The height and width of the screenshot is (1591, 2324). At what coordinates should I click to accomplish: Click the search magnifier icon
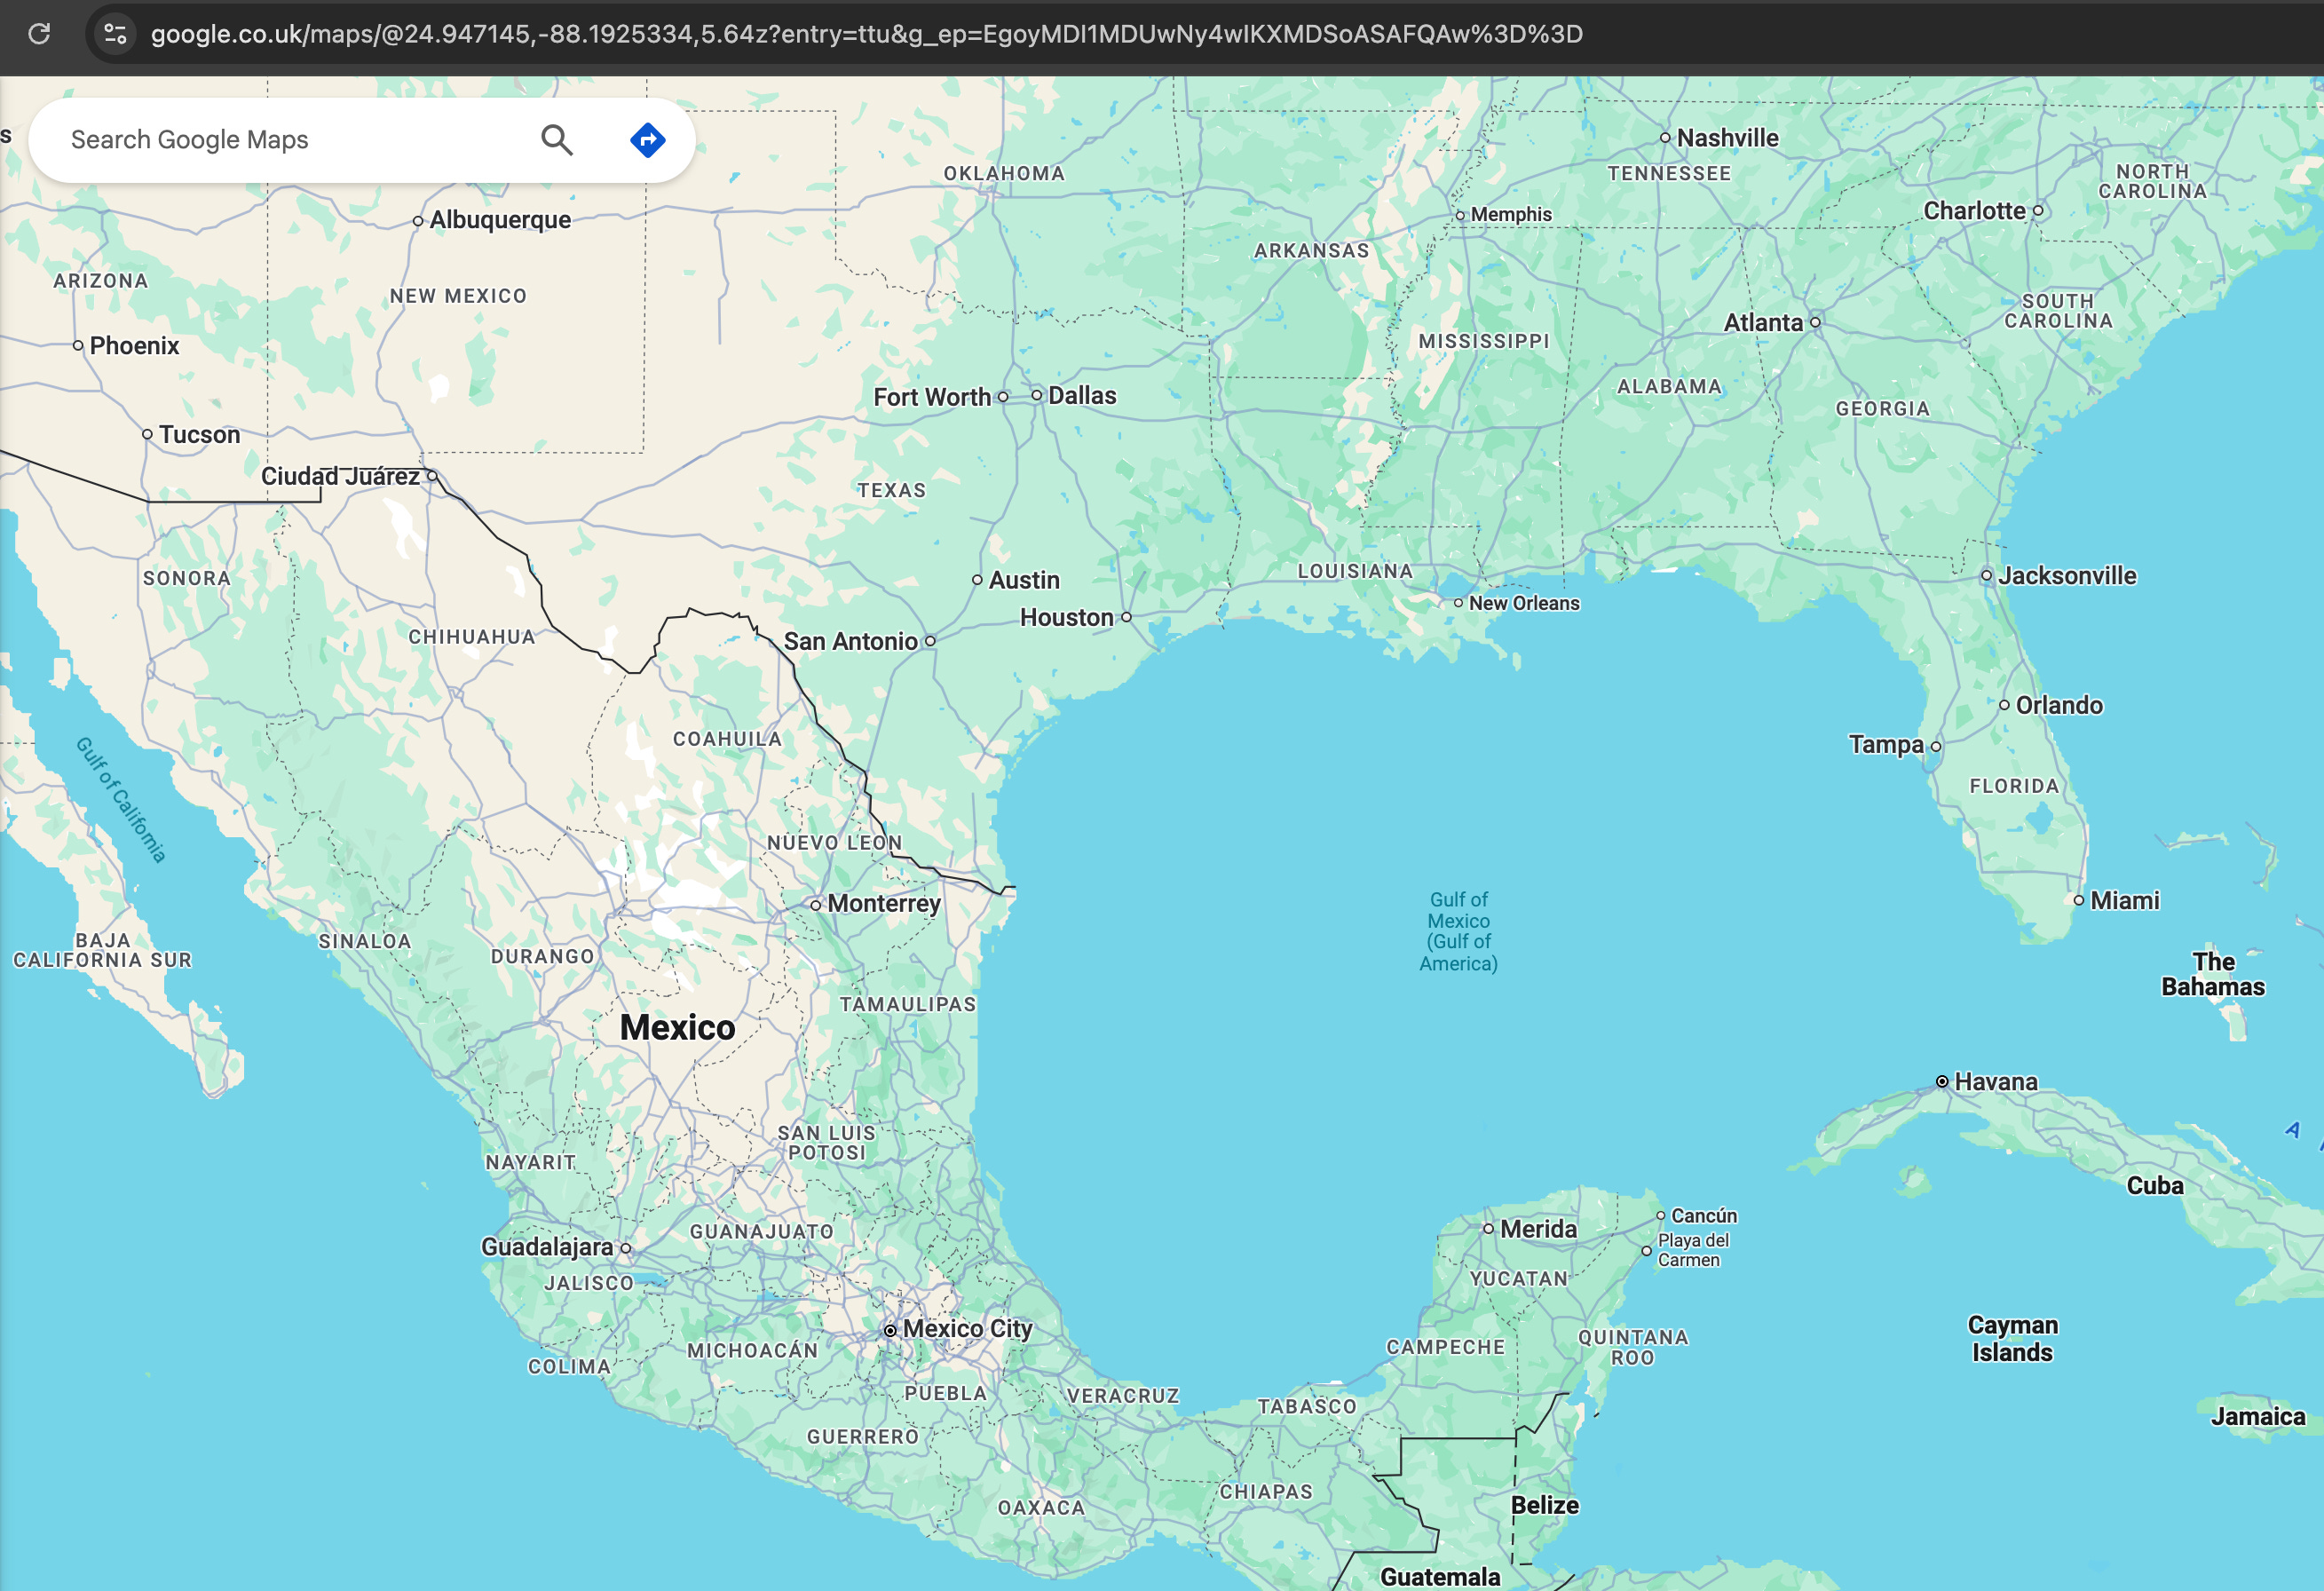557,140
